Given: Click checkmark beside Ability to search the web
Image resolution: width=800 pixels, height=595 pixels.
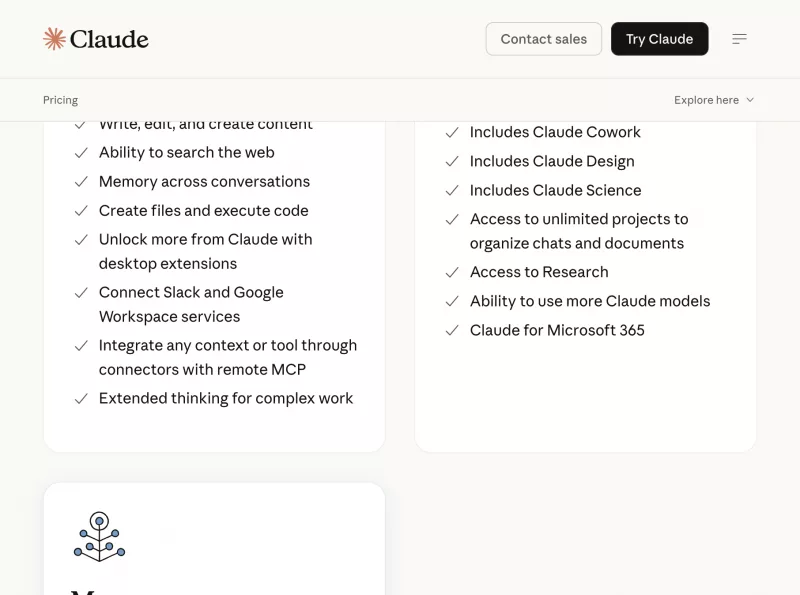Looking at the screenshot, I should tap(81, 153).
